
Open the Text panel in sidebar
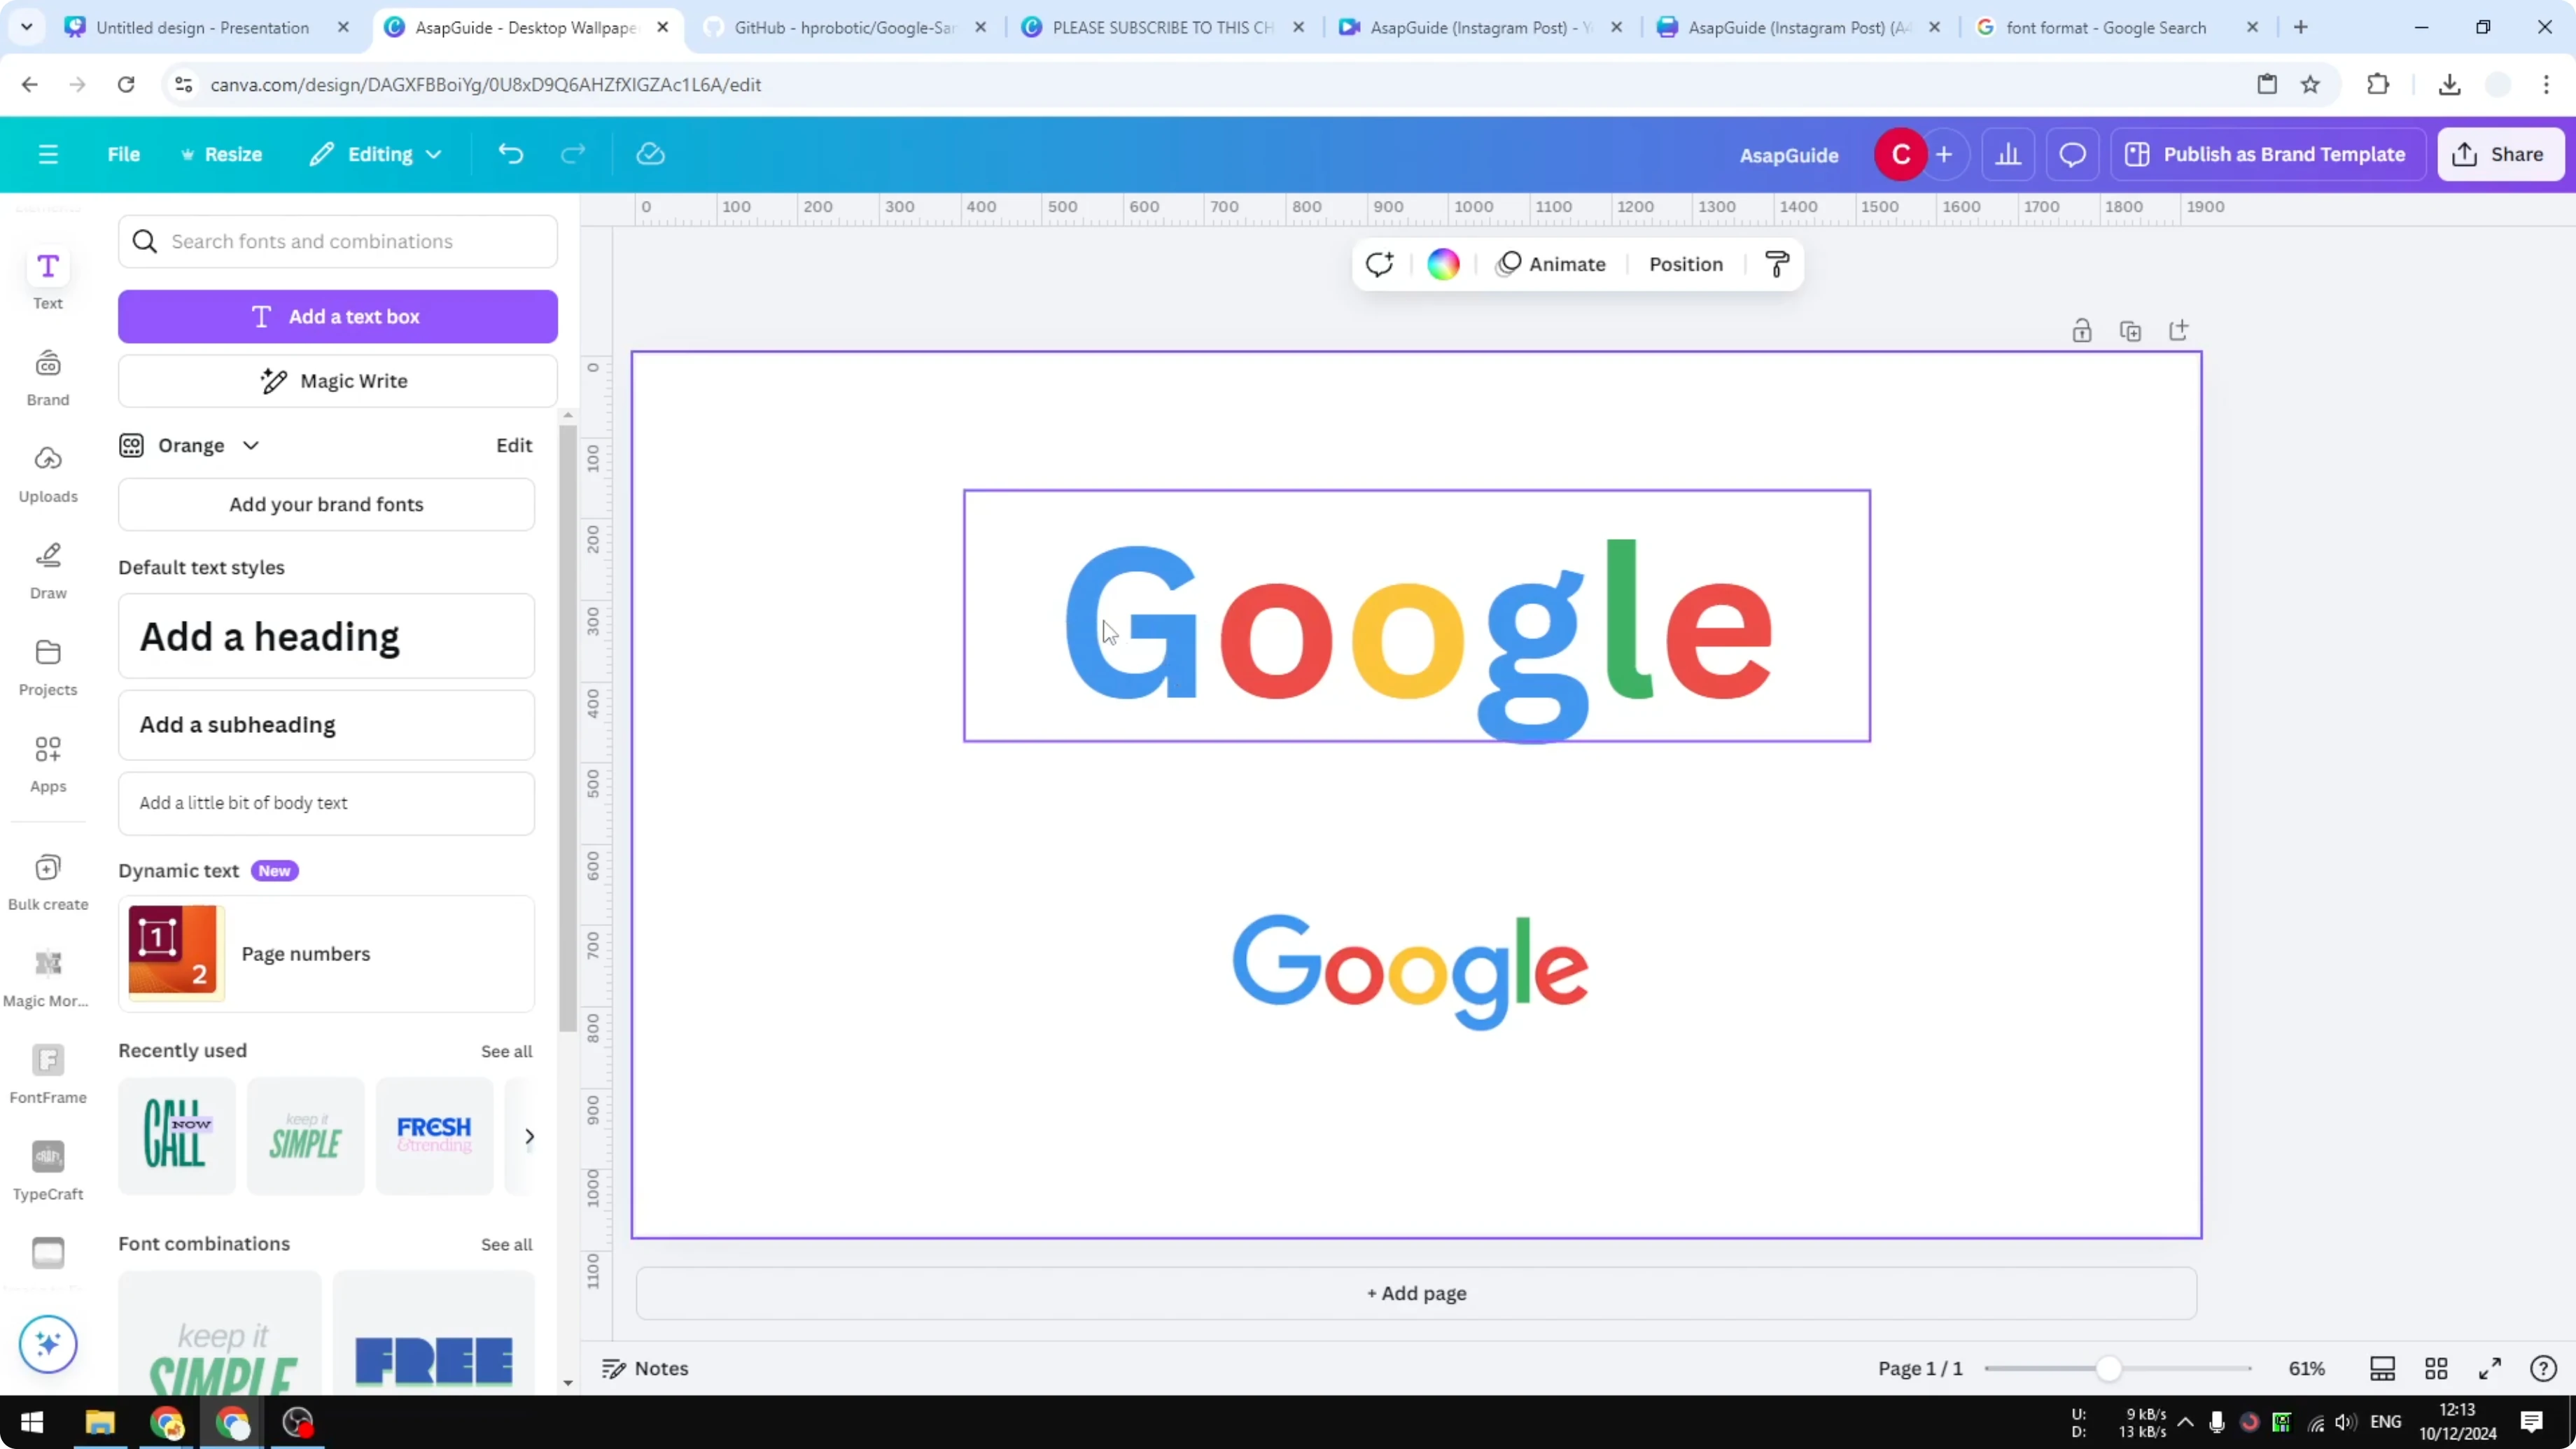47,277
